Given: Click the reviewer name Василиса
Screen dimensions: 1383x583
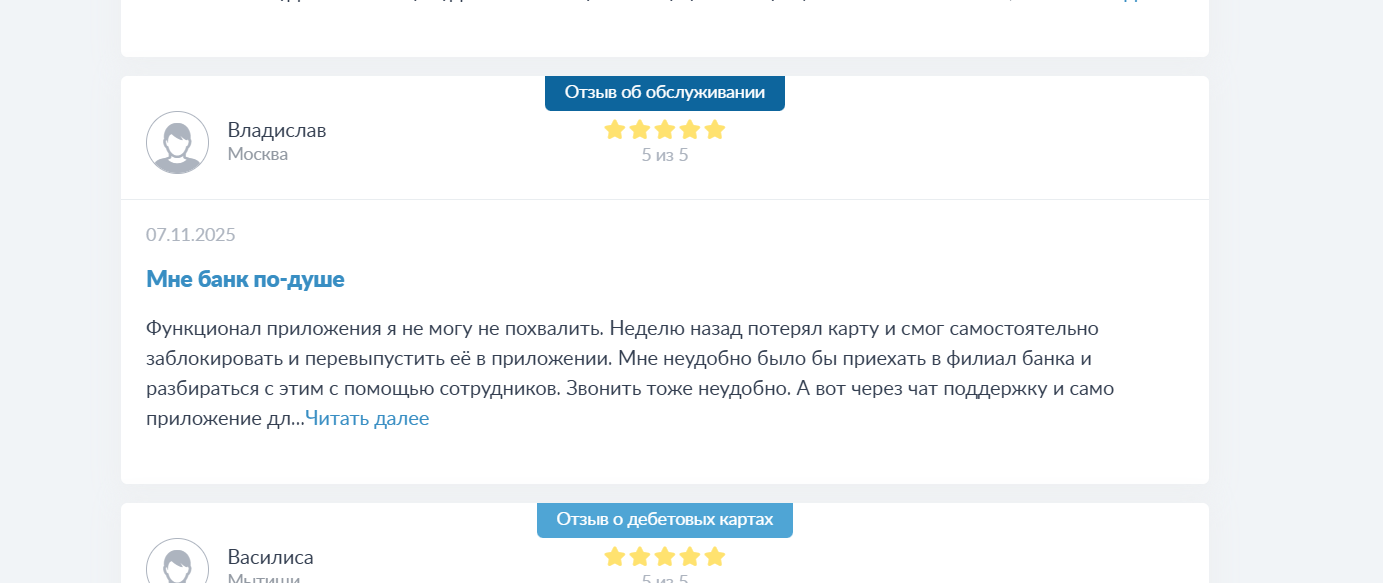Looking at the screenshot, I should 270,557.
